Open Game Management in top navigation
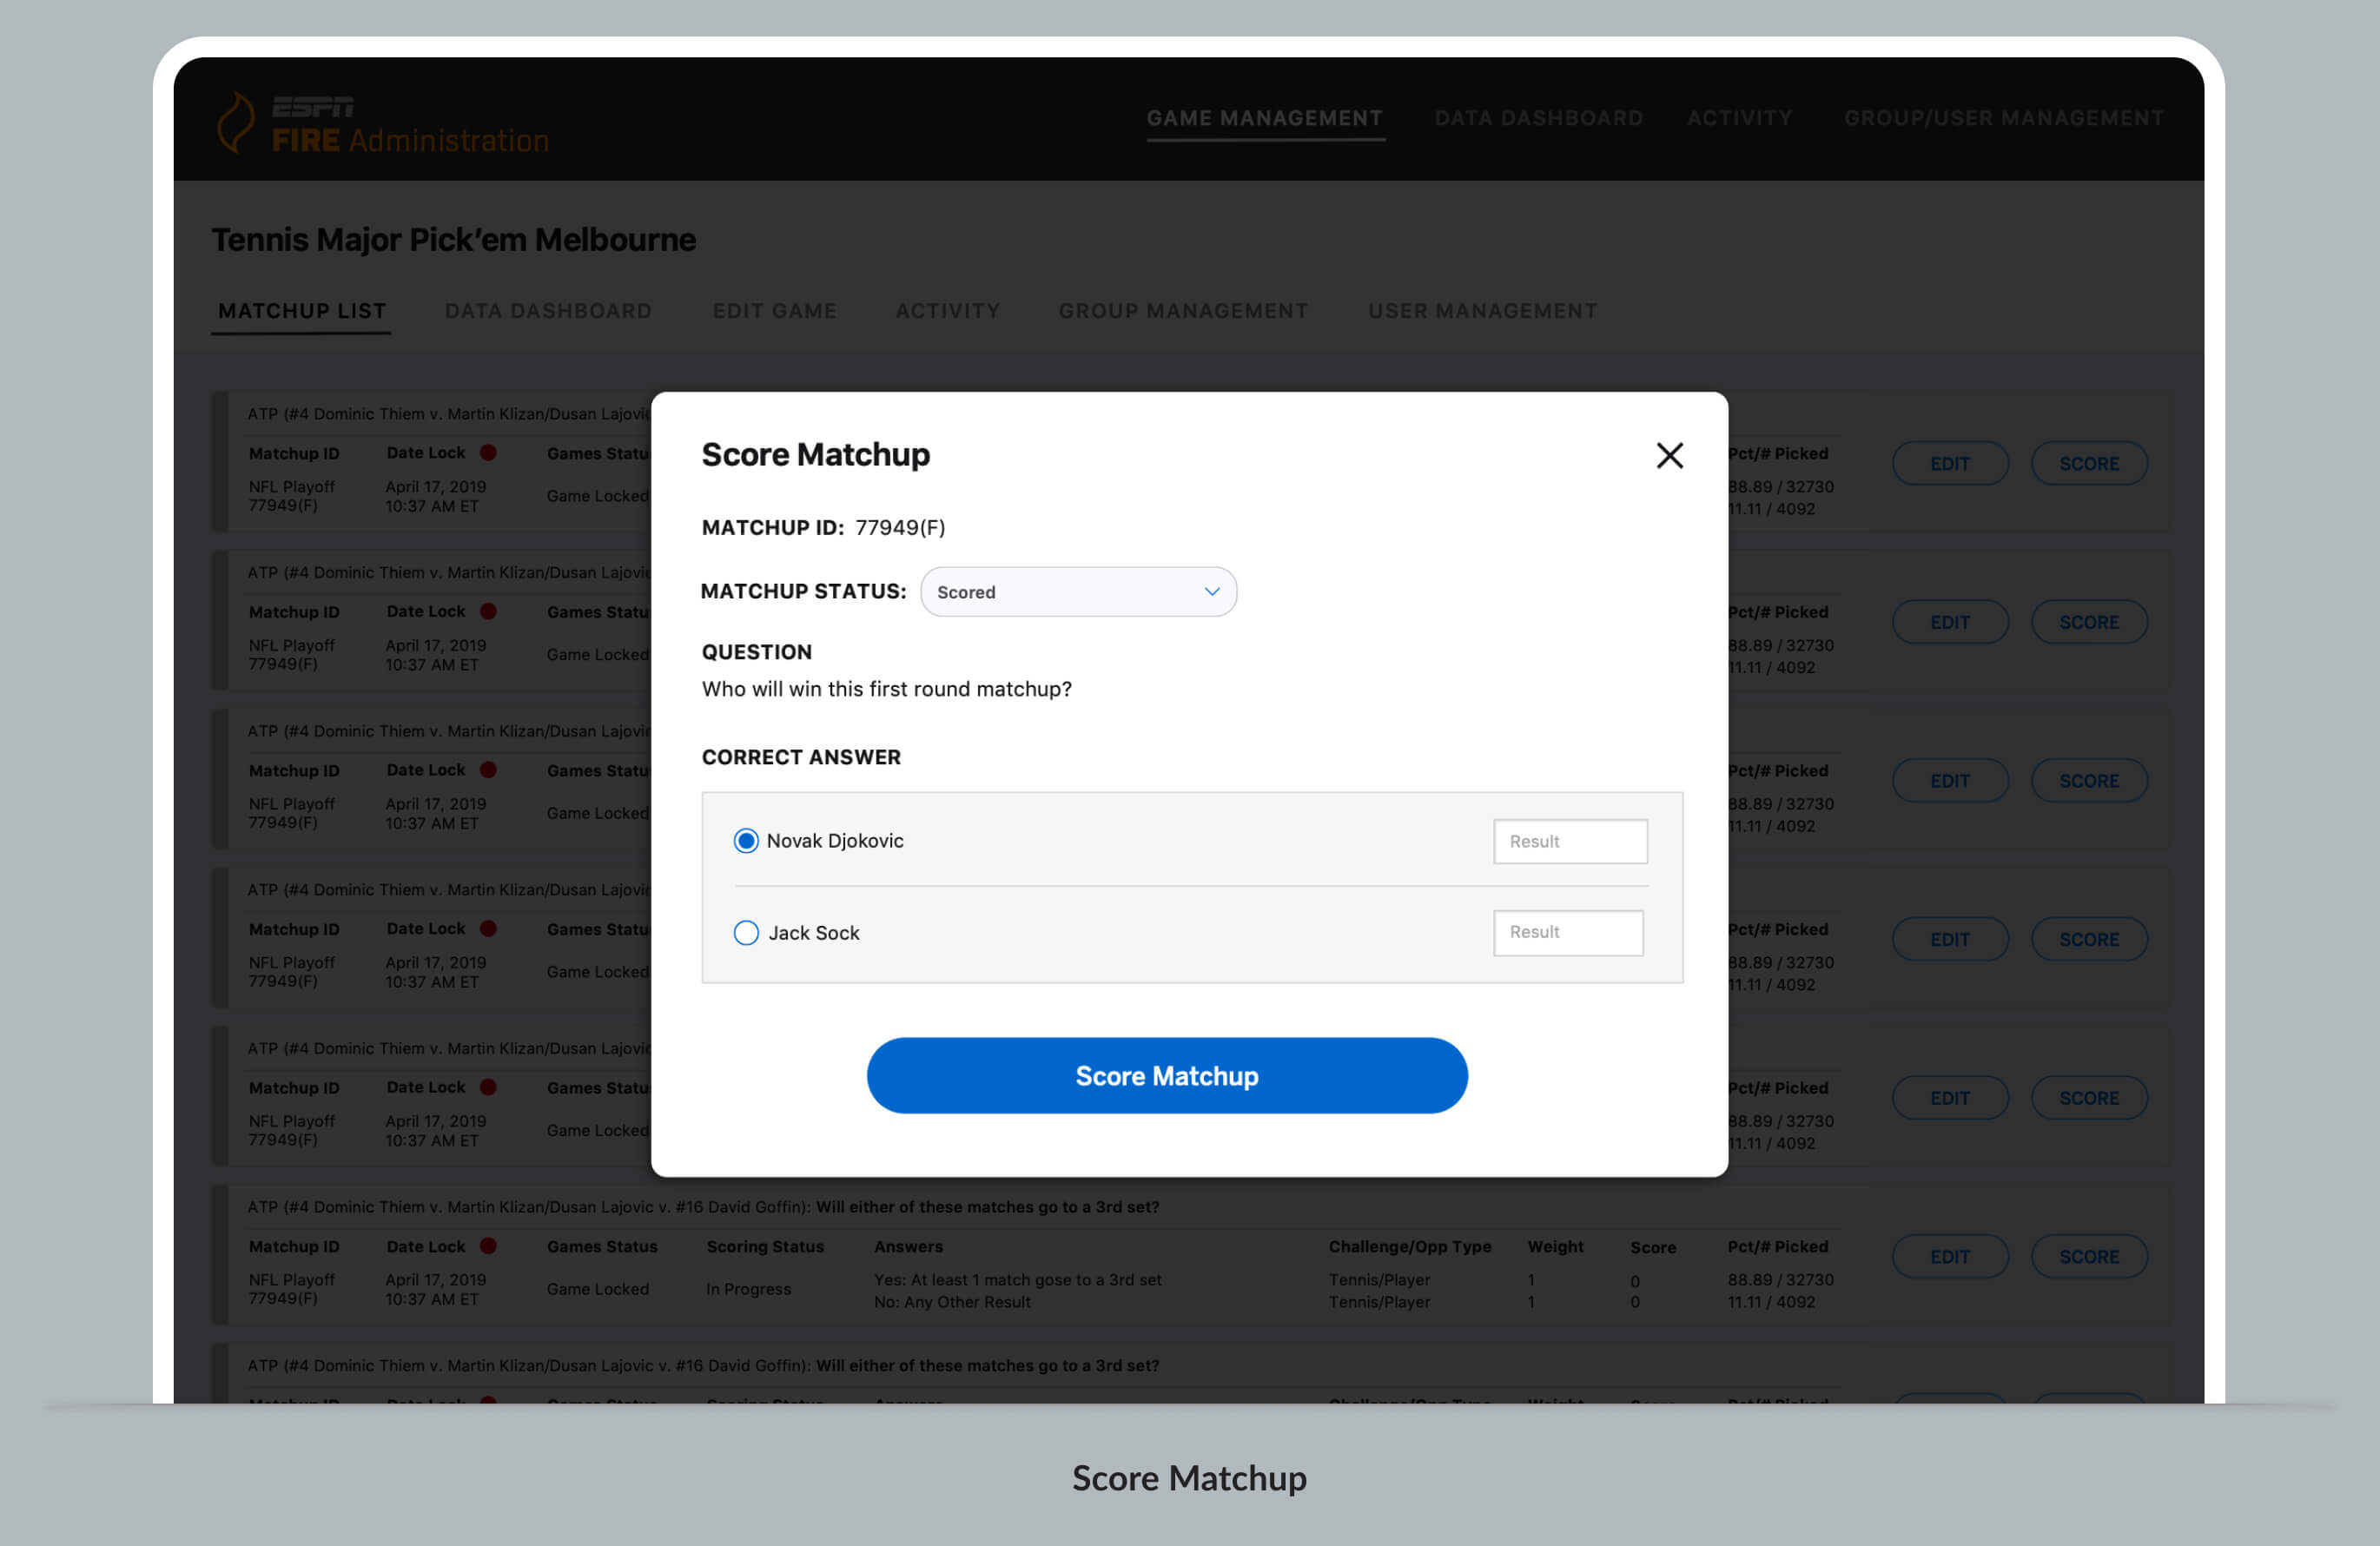2380x1546 pixels. [1264, 118]
